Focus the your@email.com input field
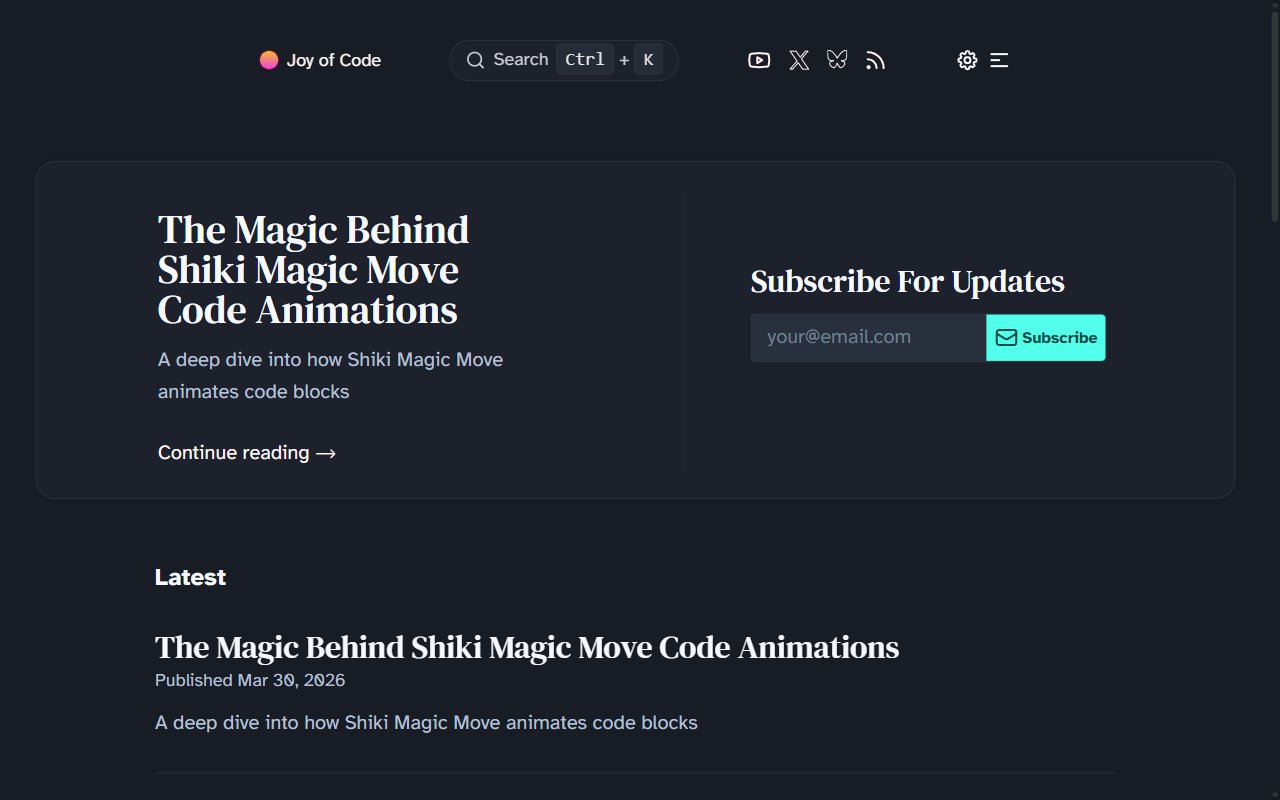Viewport: 1280px width, 800px height. coord(868,337)
